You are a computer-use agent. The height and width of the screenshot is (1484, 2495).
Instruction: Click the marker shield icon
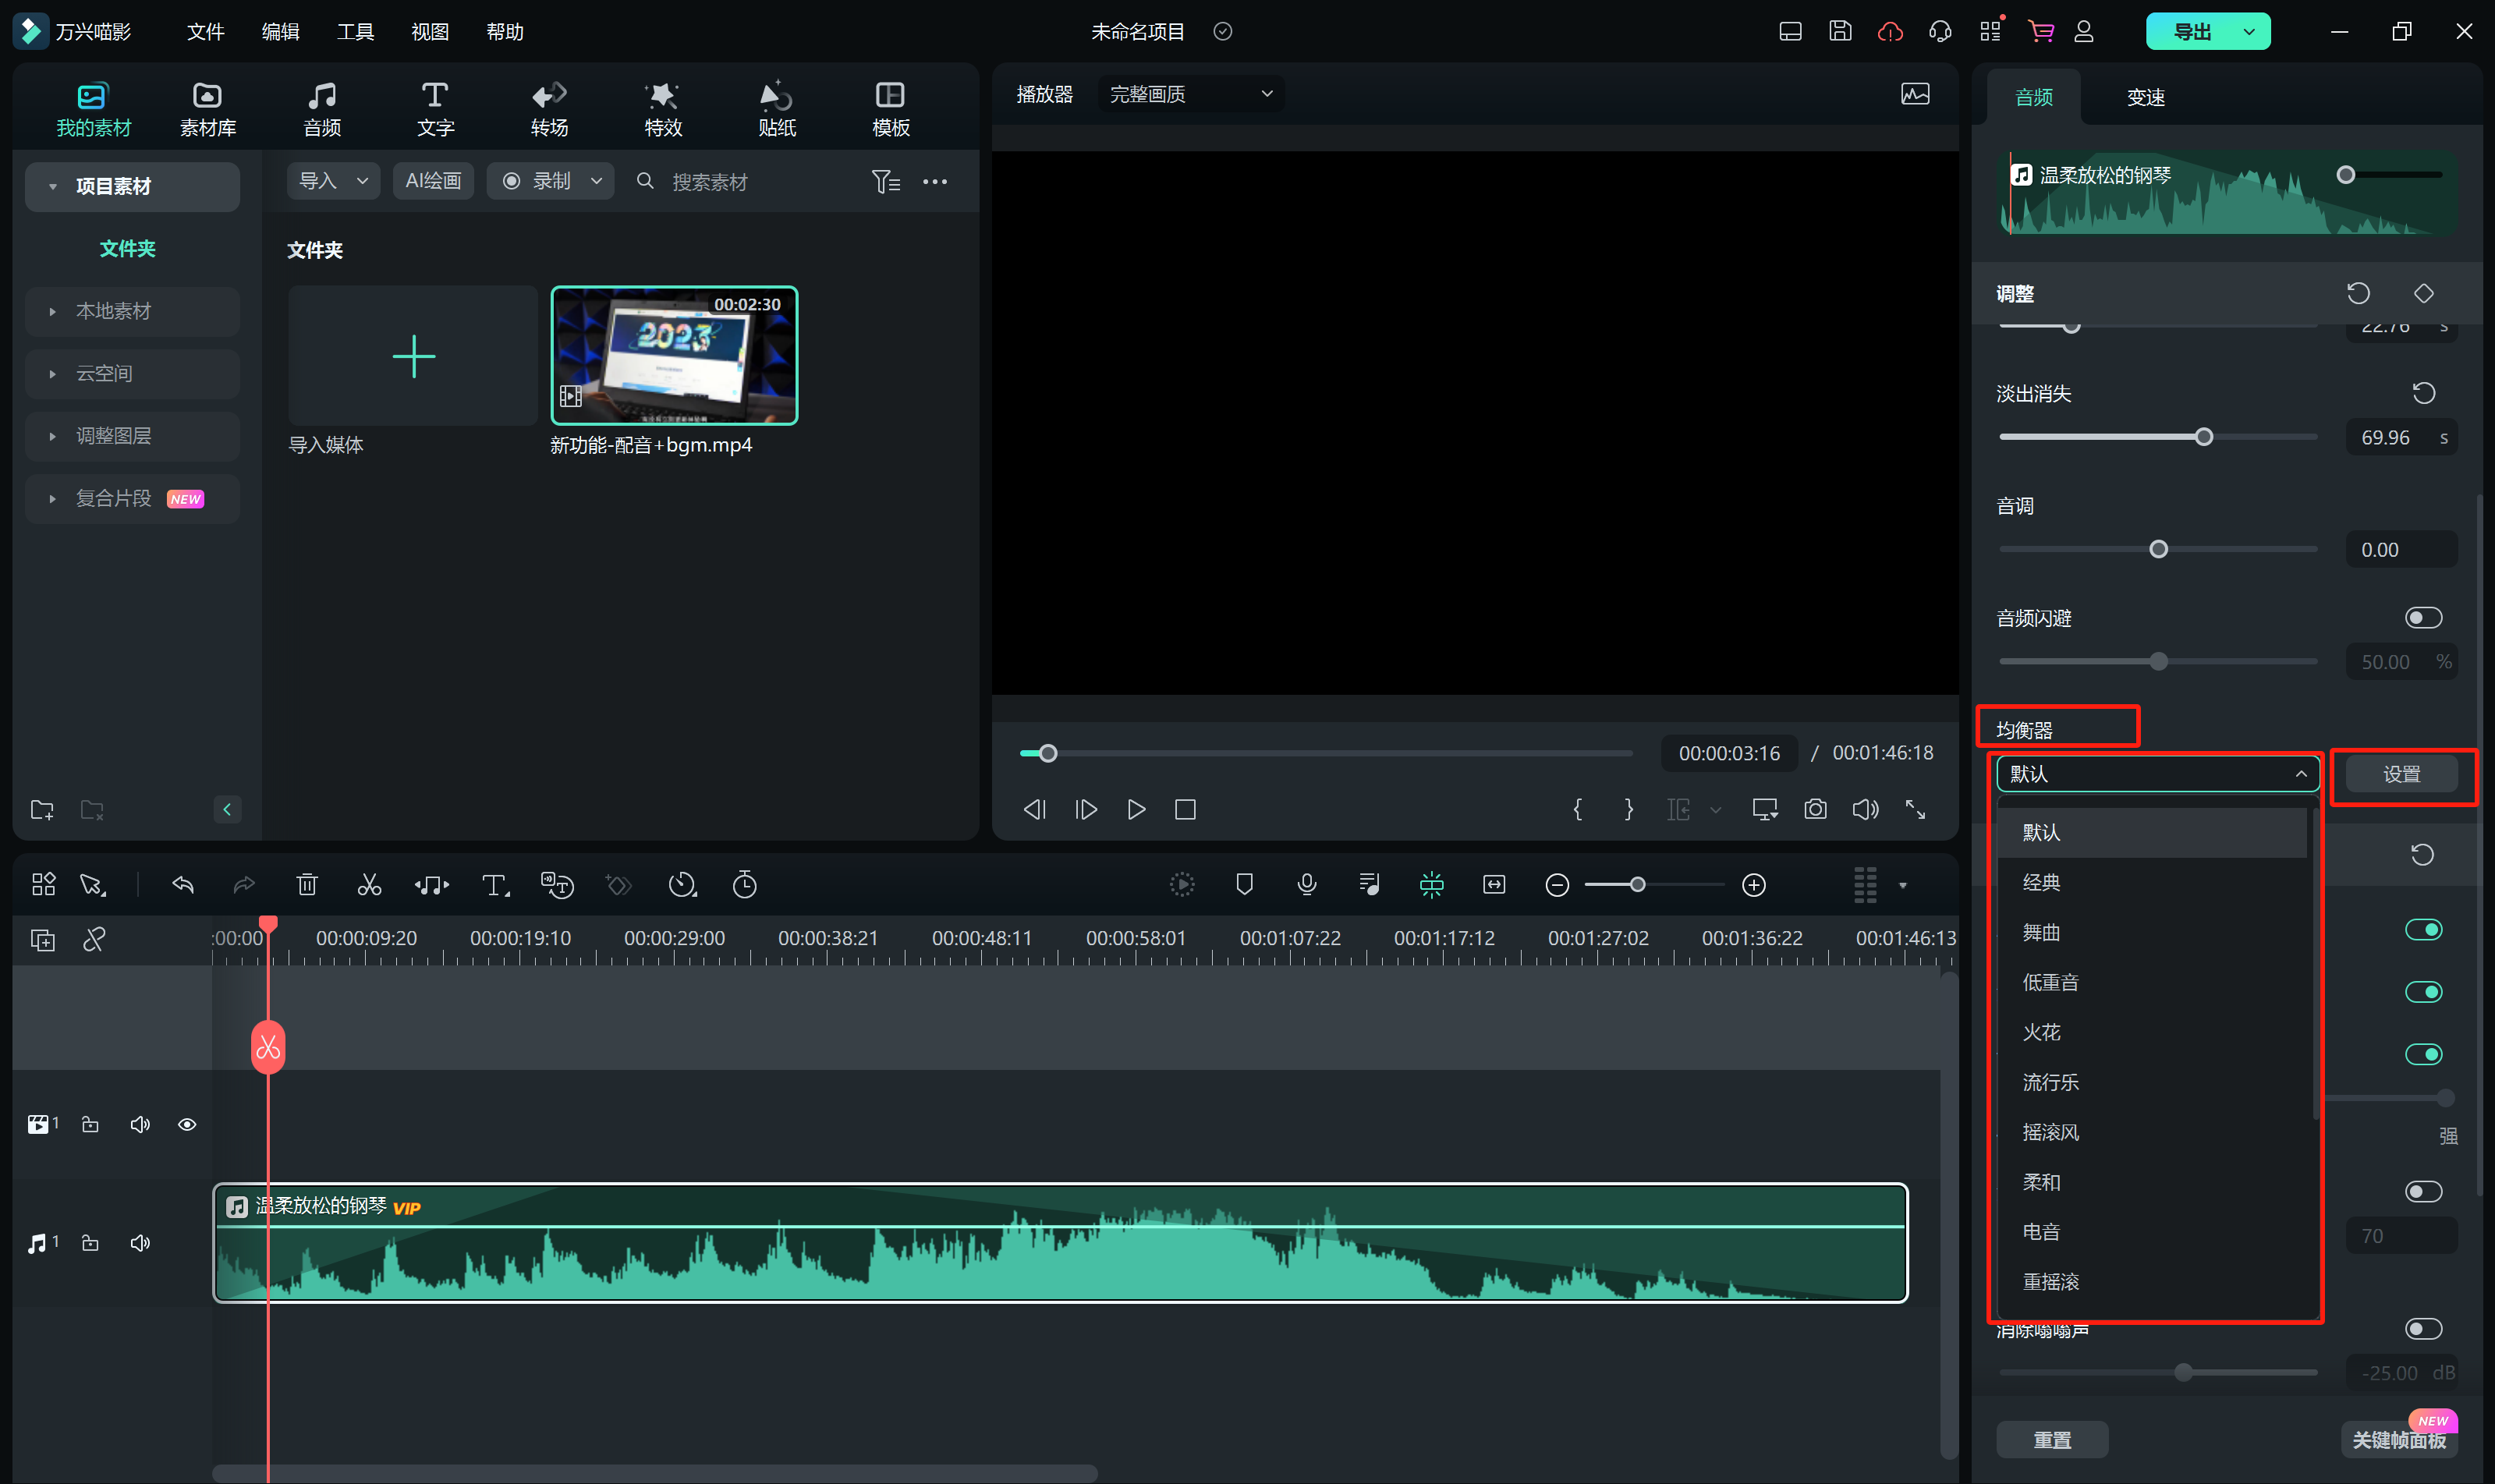tap(1244, 885)
